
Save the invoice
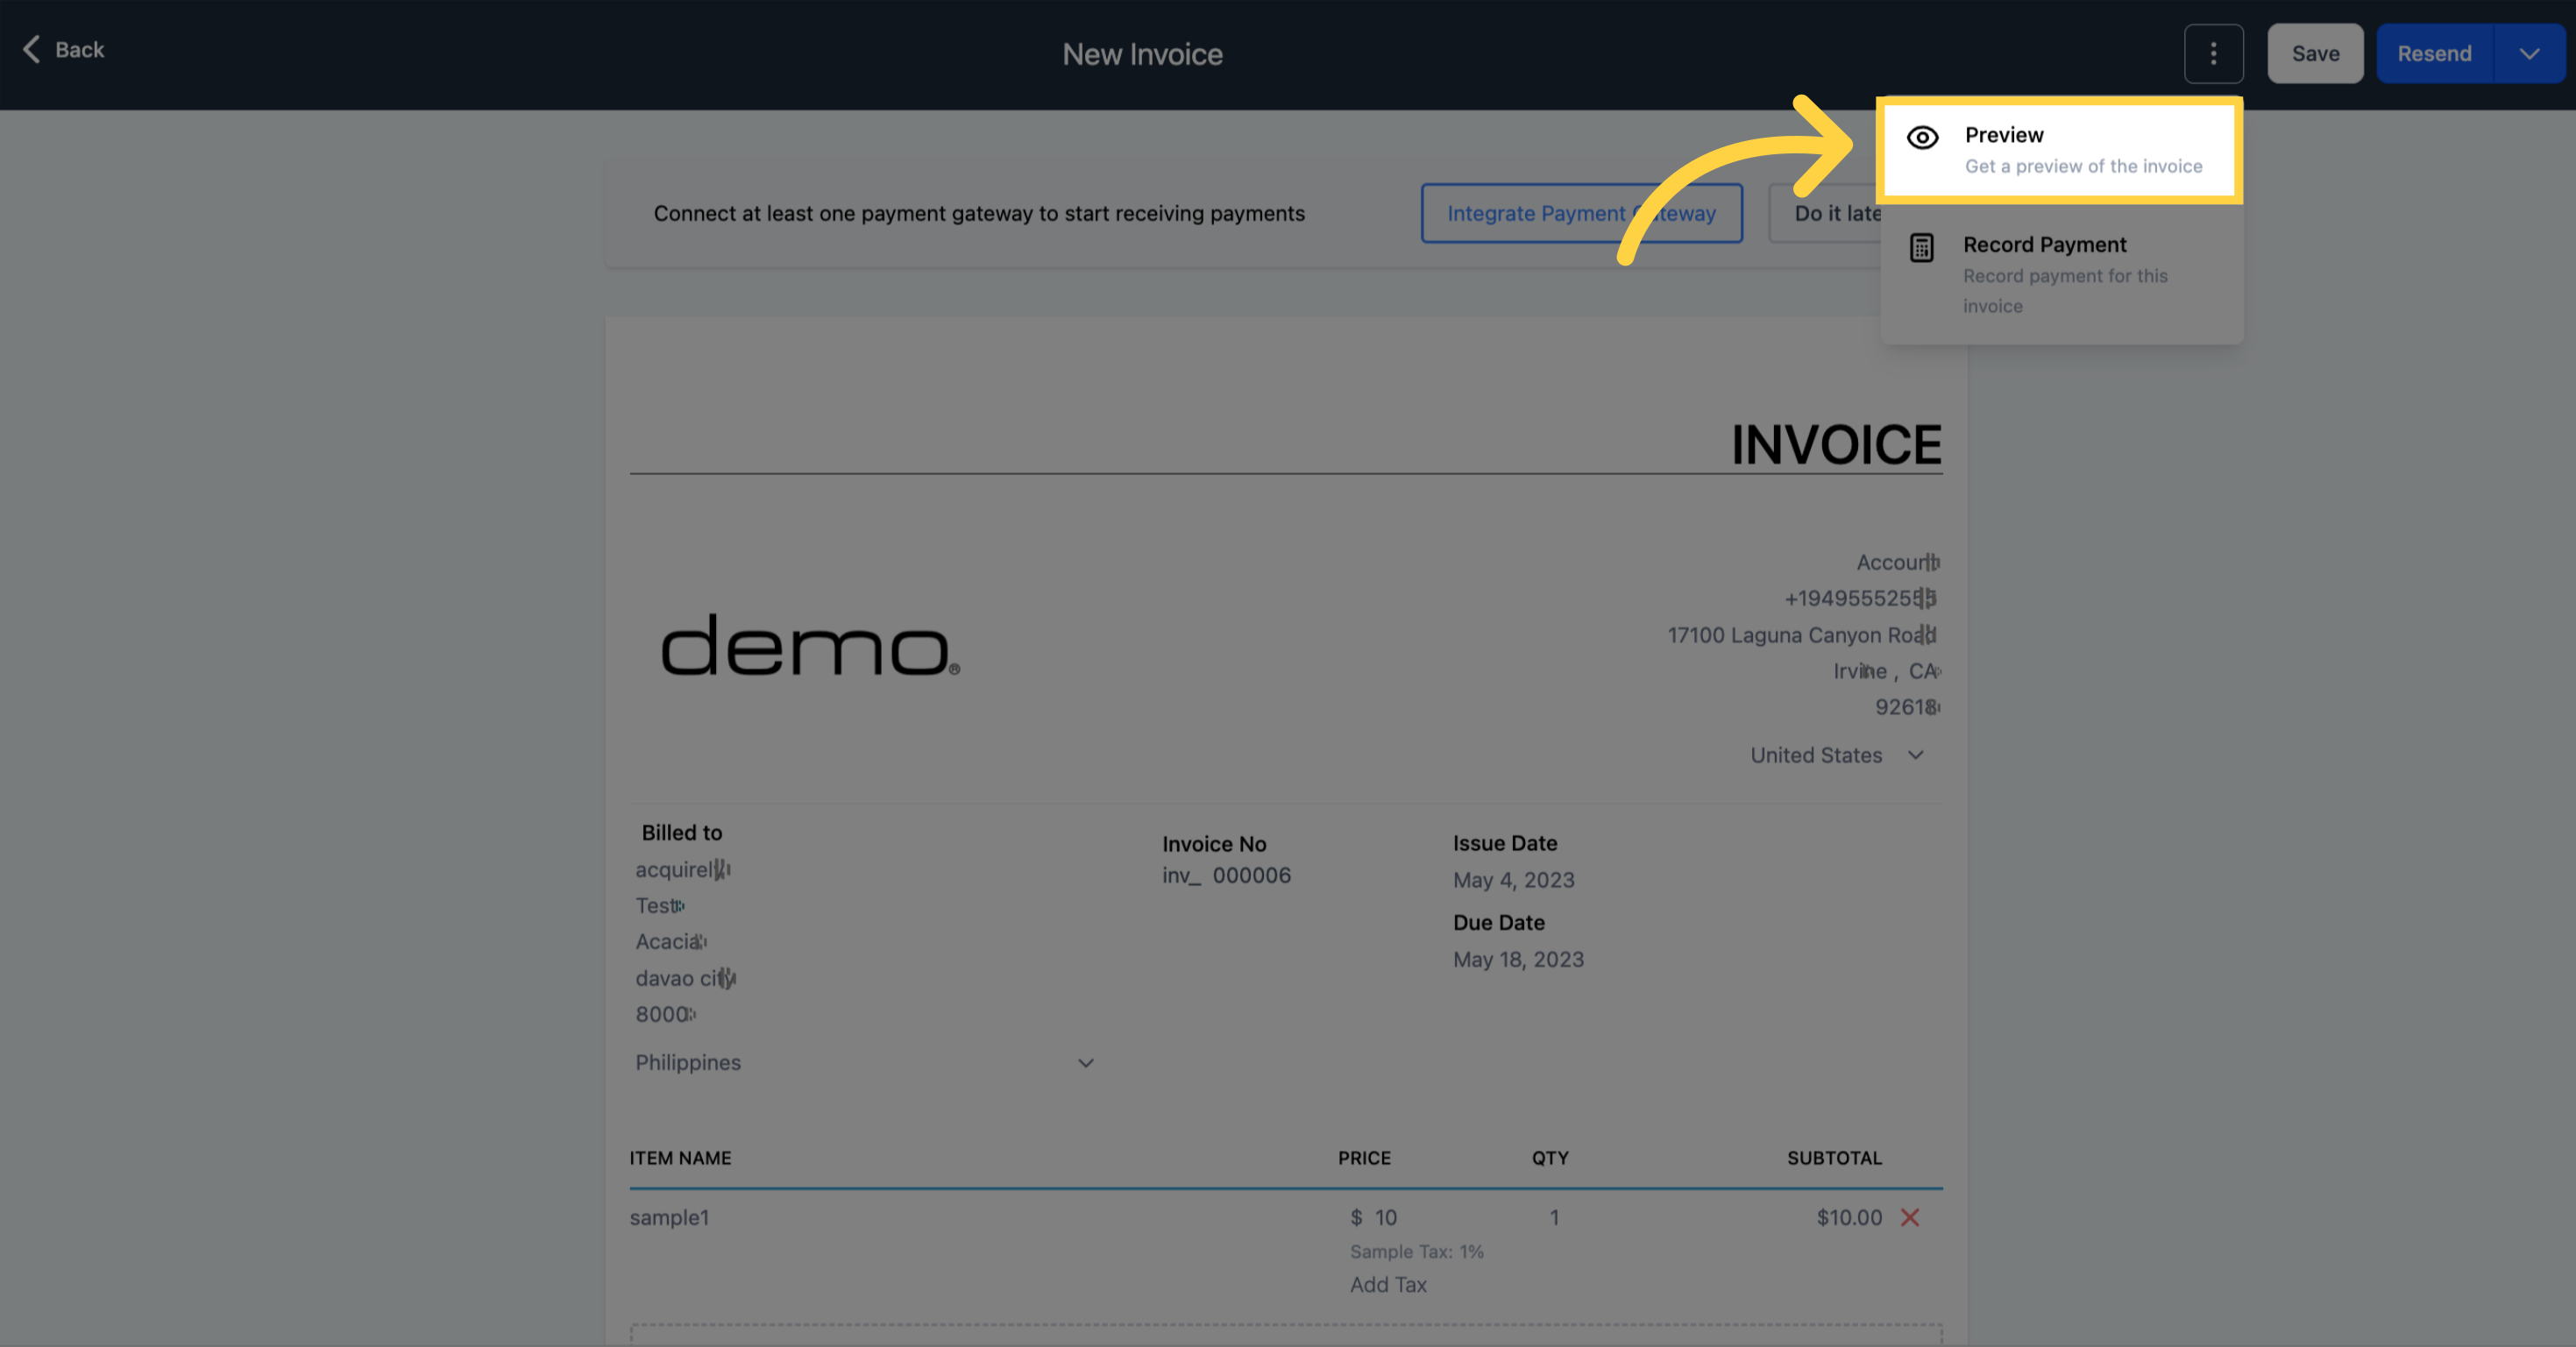[2315, 54]
